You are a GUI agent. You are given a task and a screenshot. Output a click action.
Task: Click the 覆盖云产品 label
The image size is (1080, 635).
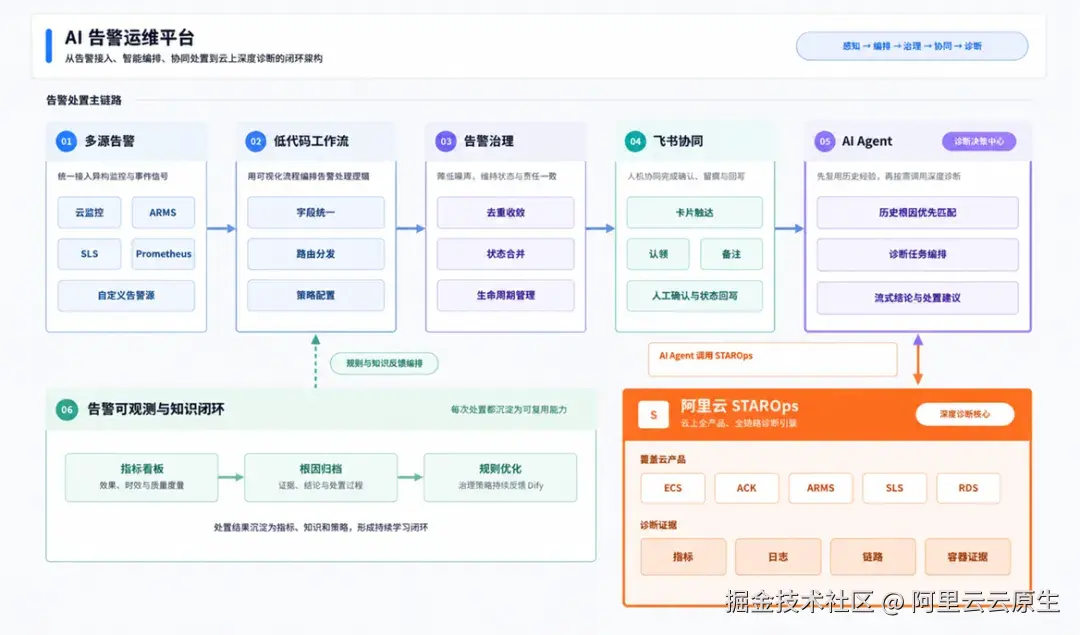tap(663, 459)
